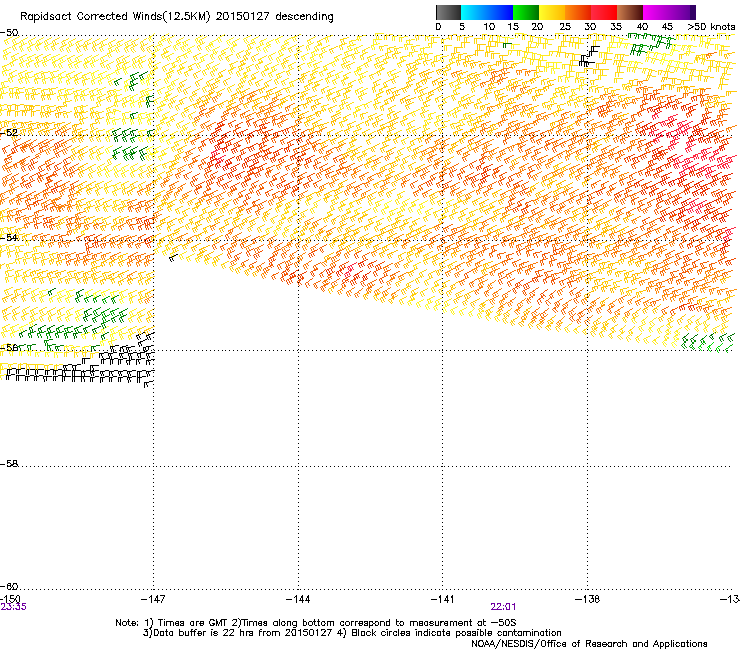The width and height of the screenshot is (740, 650).
Task: Click the '10' legend scale label
Action: click(x=489, y=27)
